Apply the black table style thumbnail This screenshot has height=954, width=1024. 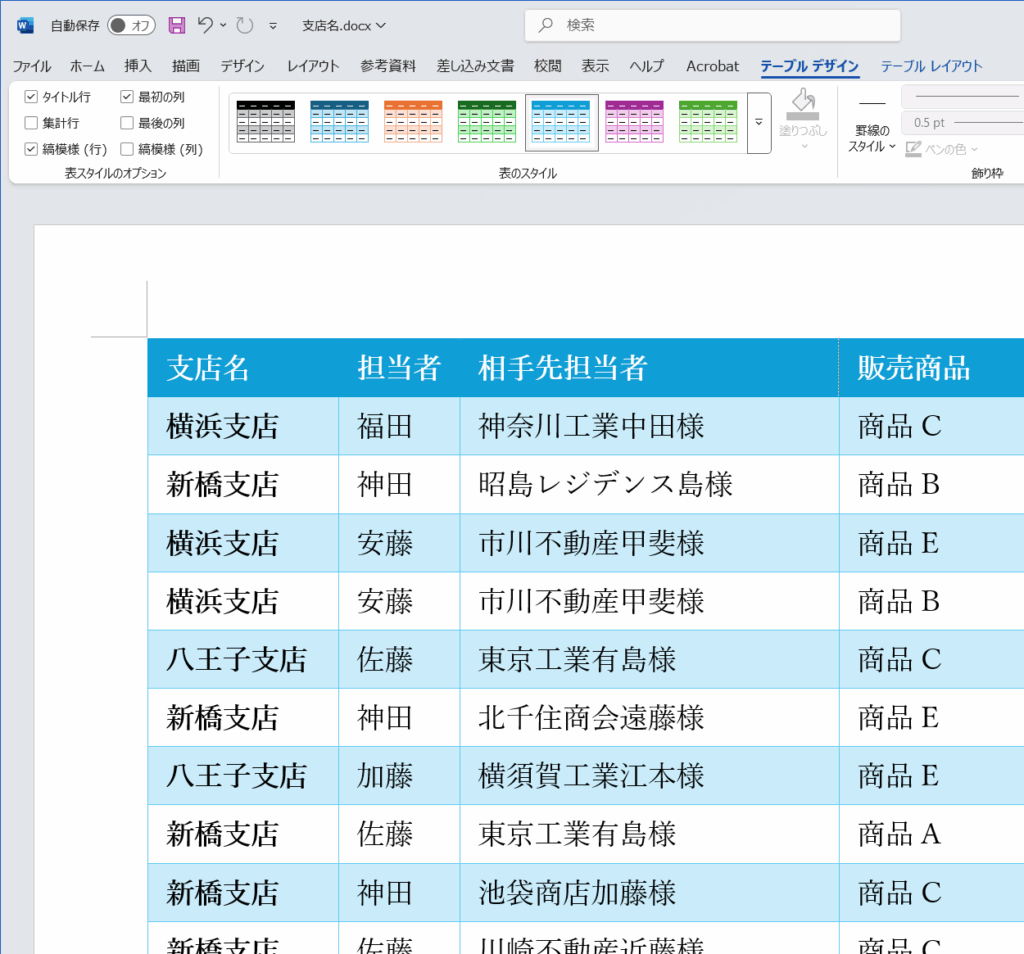coord(265,122)
